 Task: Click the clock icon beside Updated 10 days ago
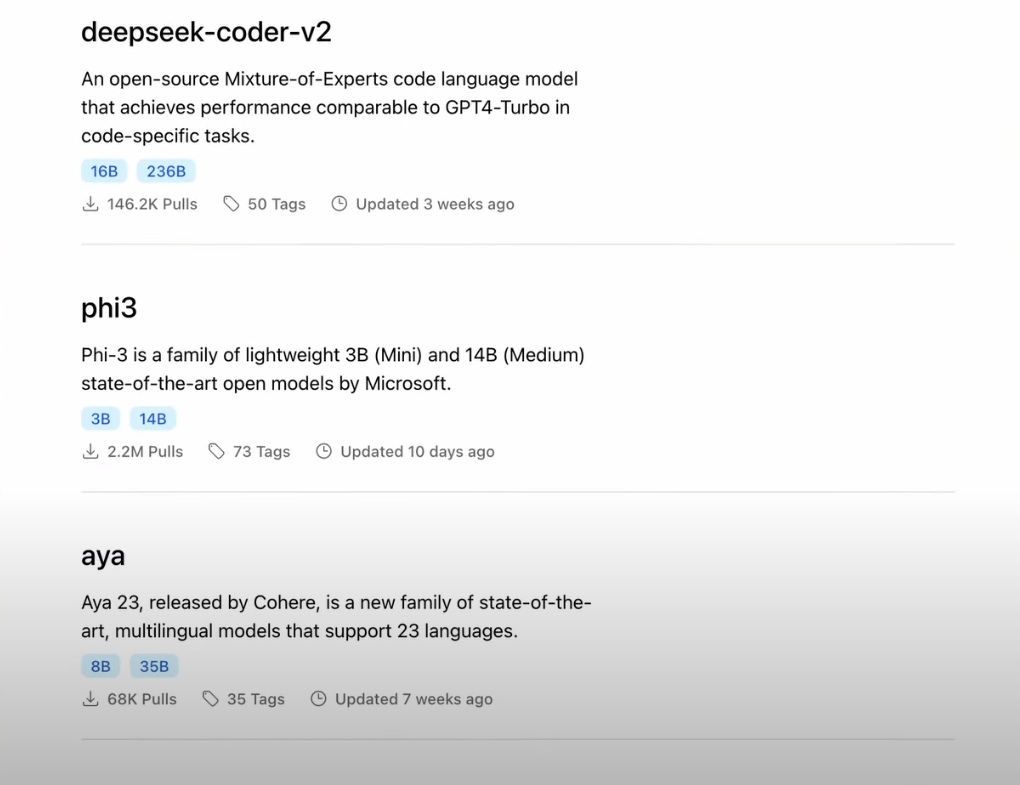(x=324, y=451)
